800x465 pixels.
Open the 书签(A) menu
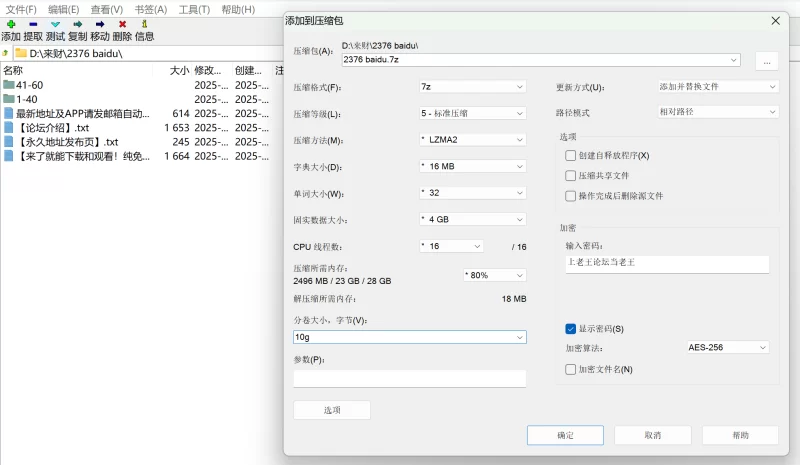pyautogui.click(x=151, y=10)
